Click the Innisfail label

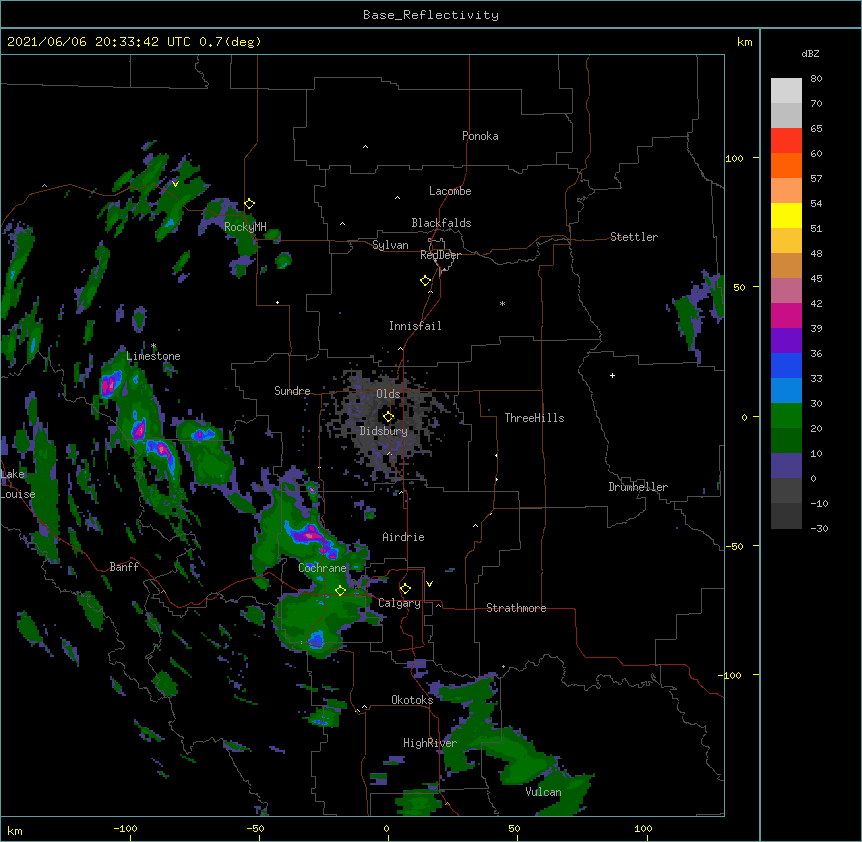pyautogui.click(x=415, y=326)
